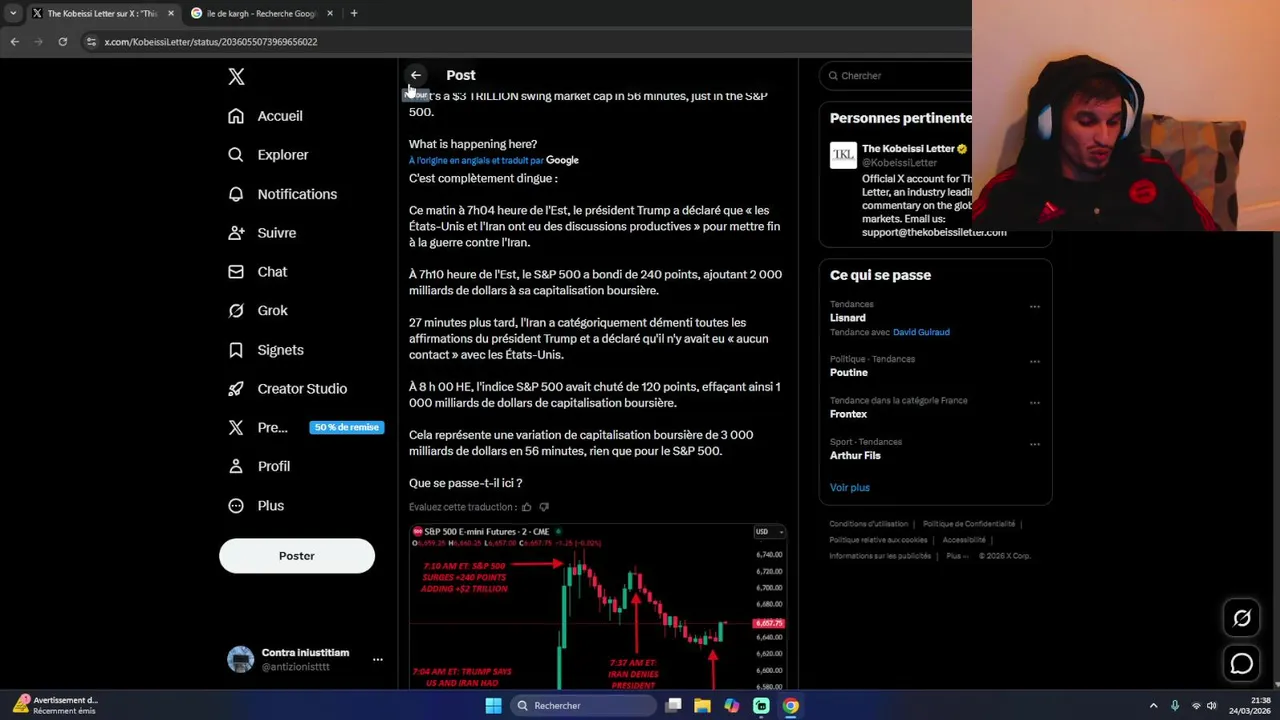This screenshot has width=1280, height=720.
Task: Close the ile de kargh tab
Action: [x=330, y=13]
